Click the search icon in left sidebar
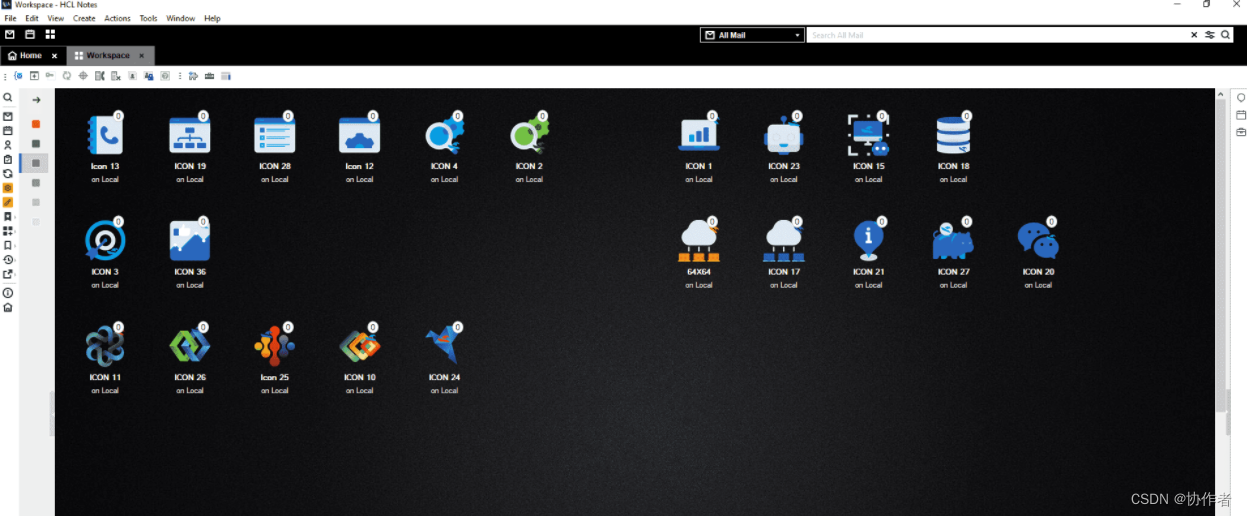Viewport: 1247px width, 516px height. 8,98
